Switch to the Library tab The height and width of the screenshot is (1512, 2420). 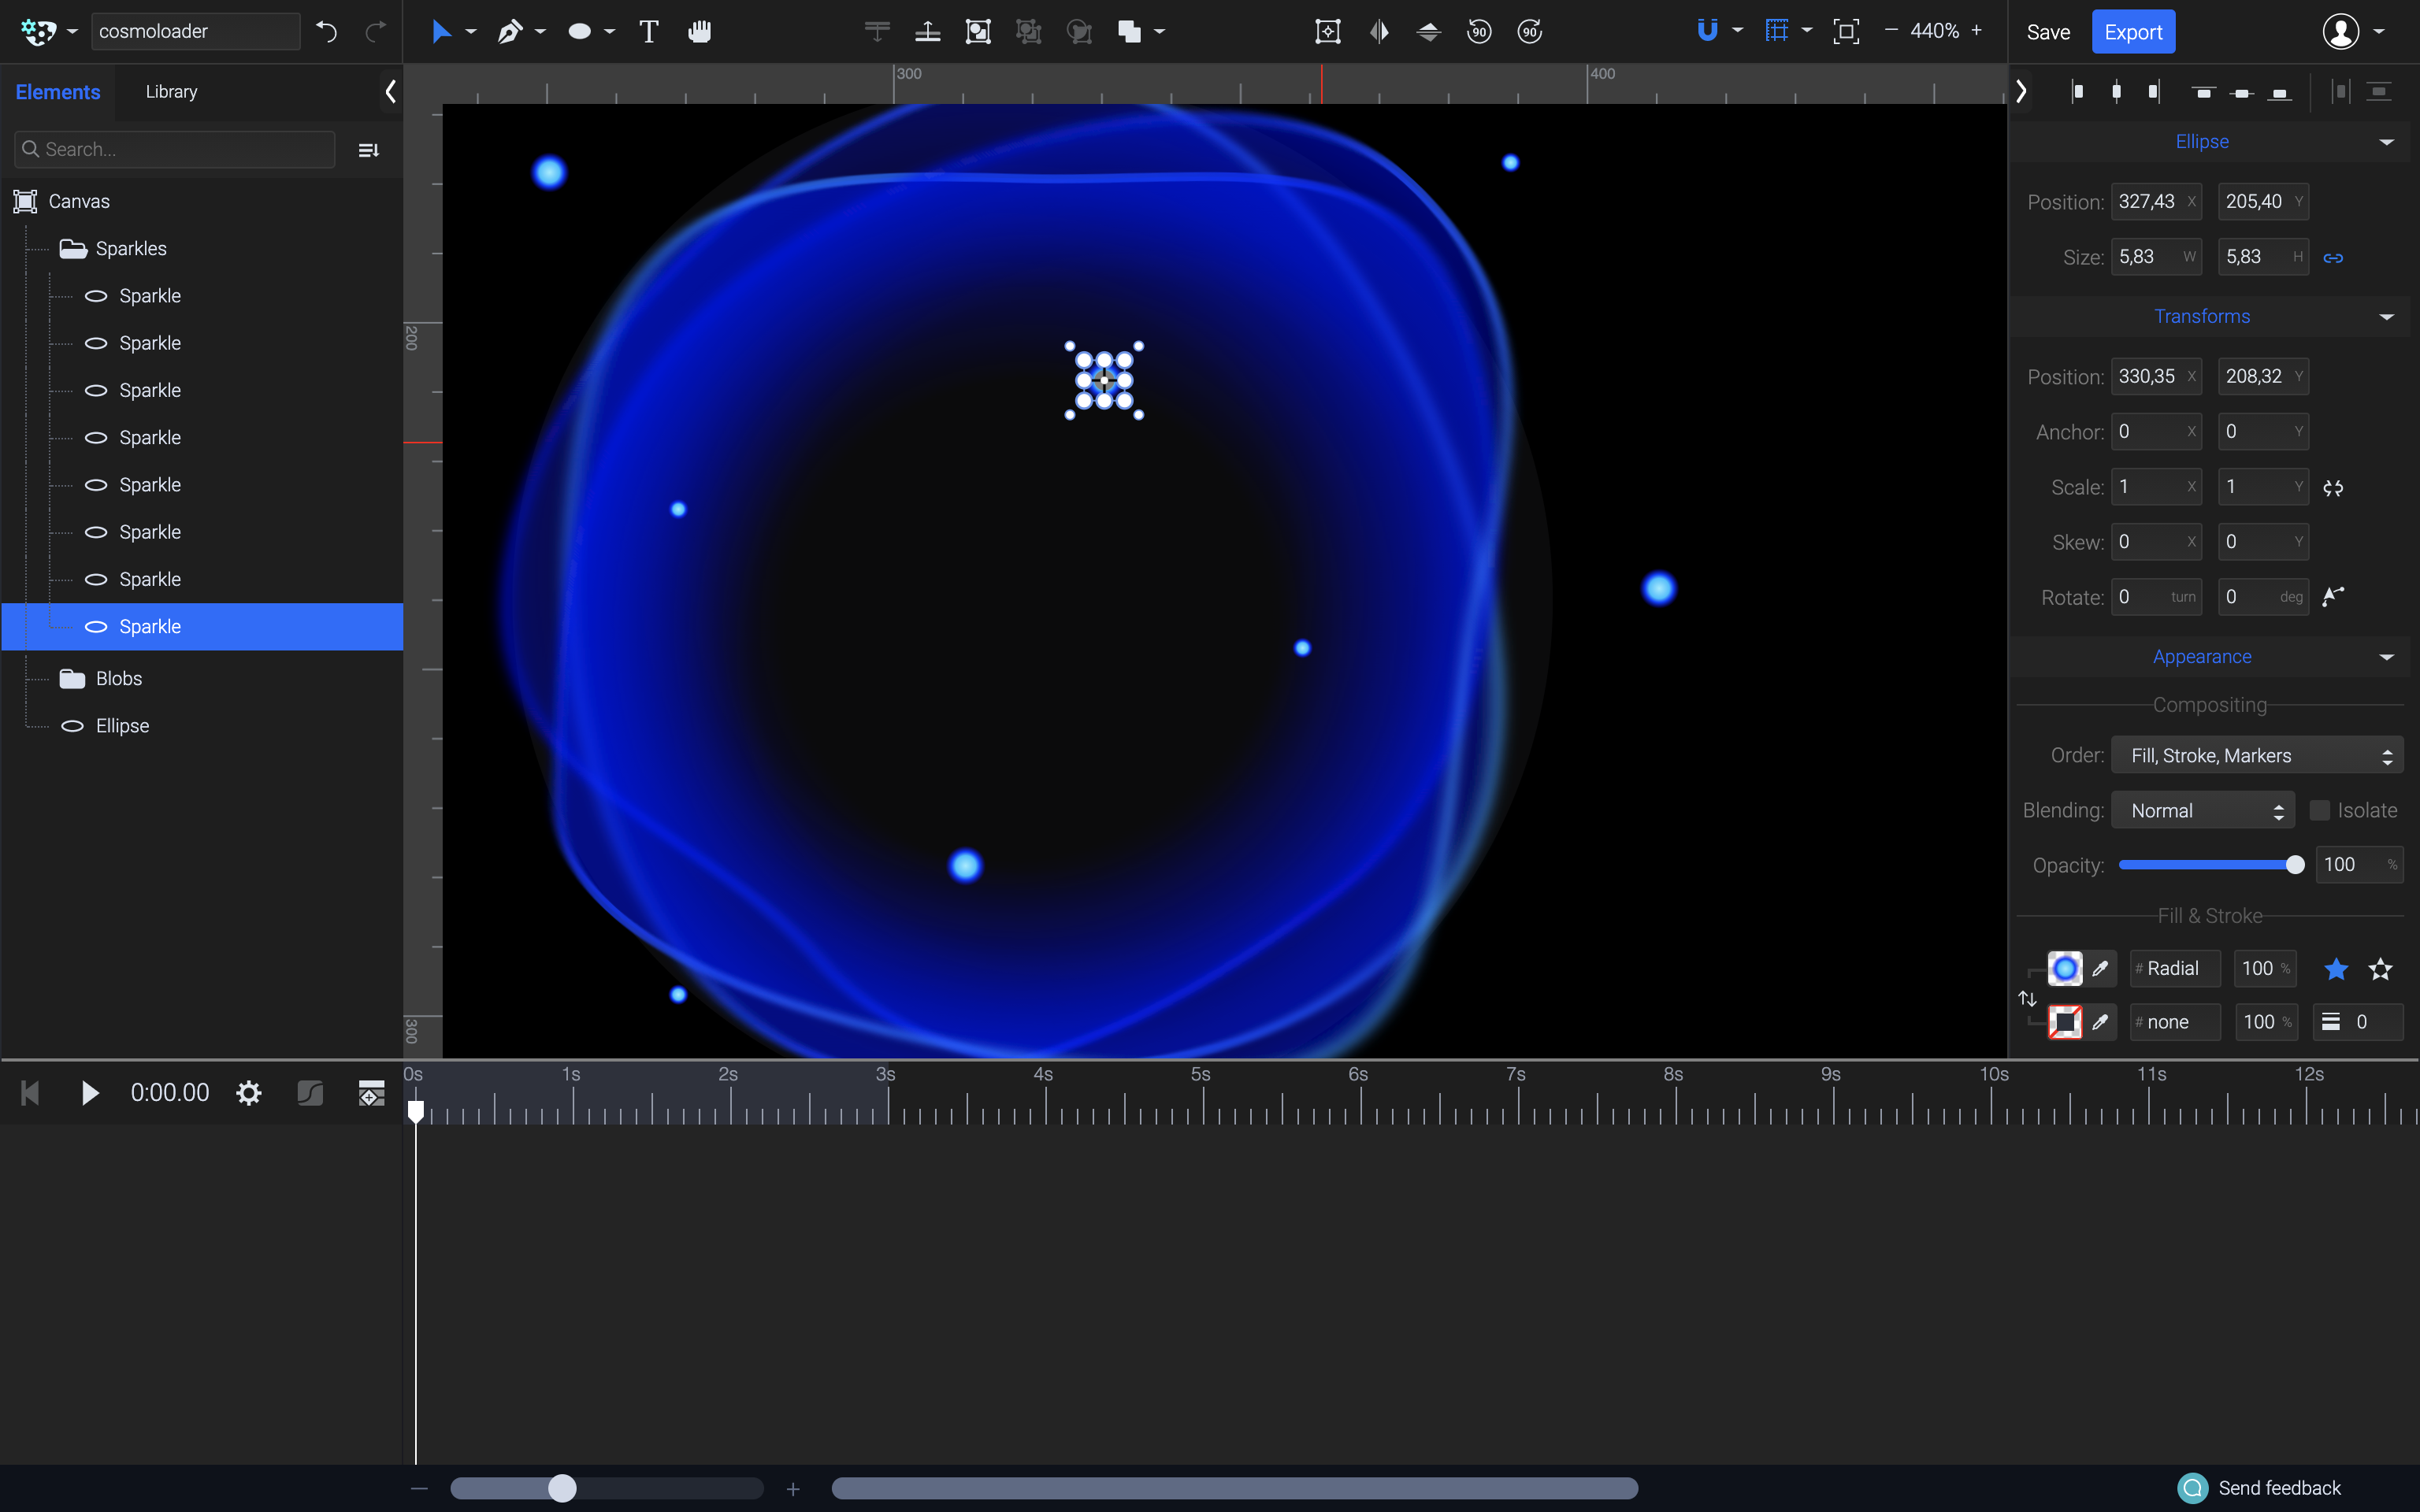pos(171,91)
